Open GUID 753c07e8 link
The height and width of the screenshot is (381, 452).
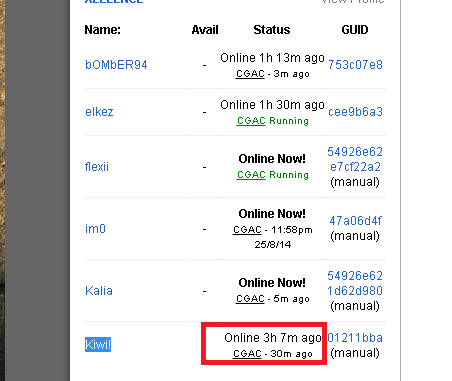(x=355, y=65)
